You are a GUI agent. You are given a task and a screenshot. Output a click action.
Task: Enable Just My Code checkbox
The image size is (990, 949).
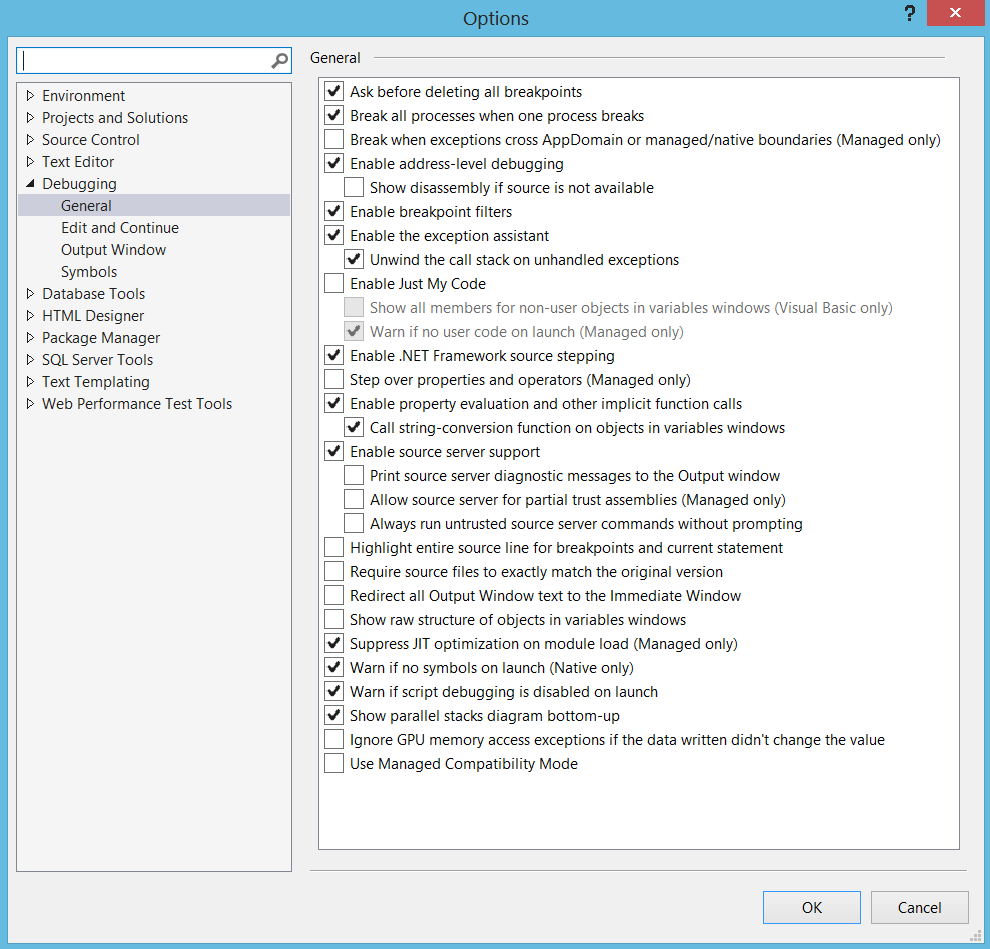(x=334, y=284)
